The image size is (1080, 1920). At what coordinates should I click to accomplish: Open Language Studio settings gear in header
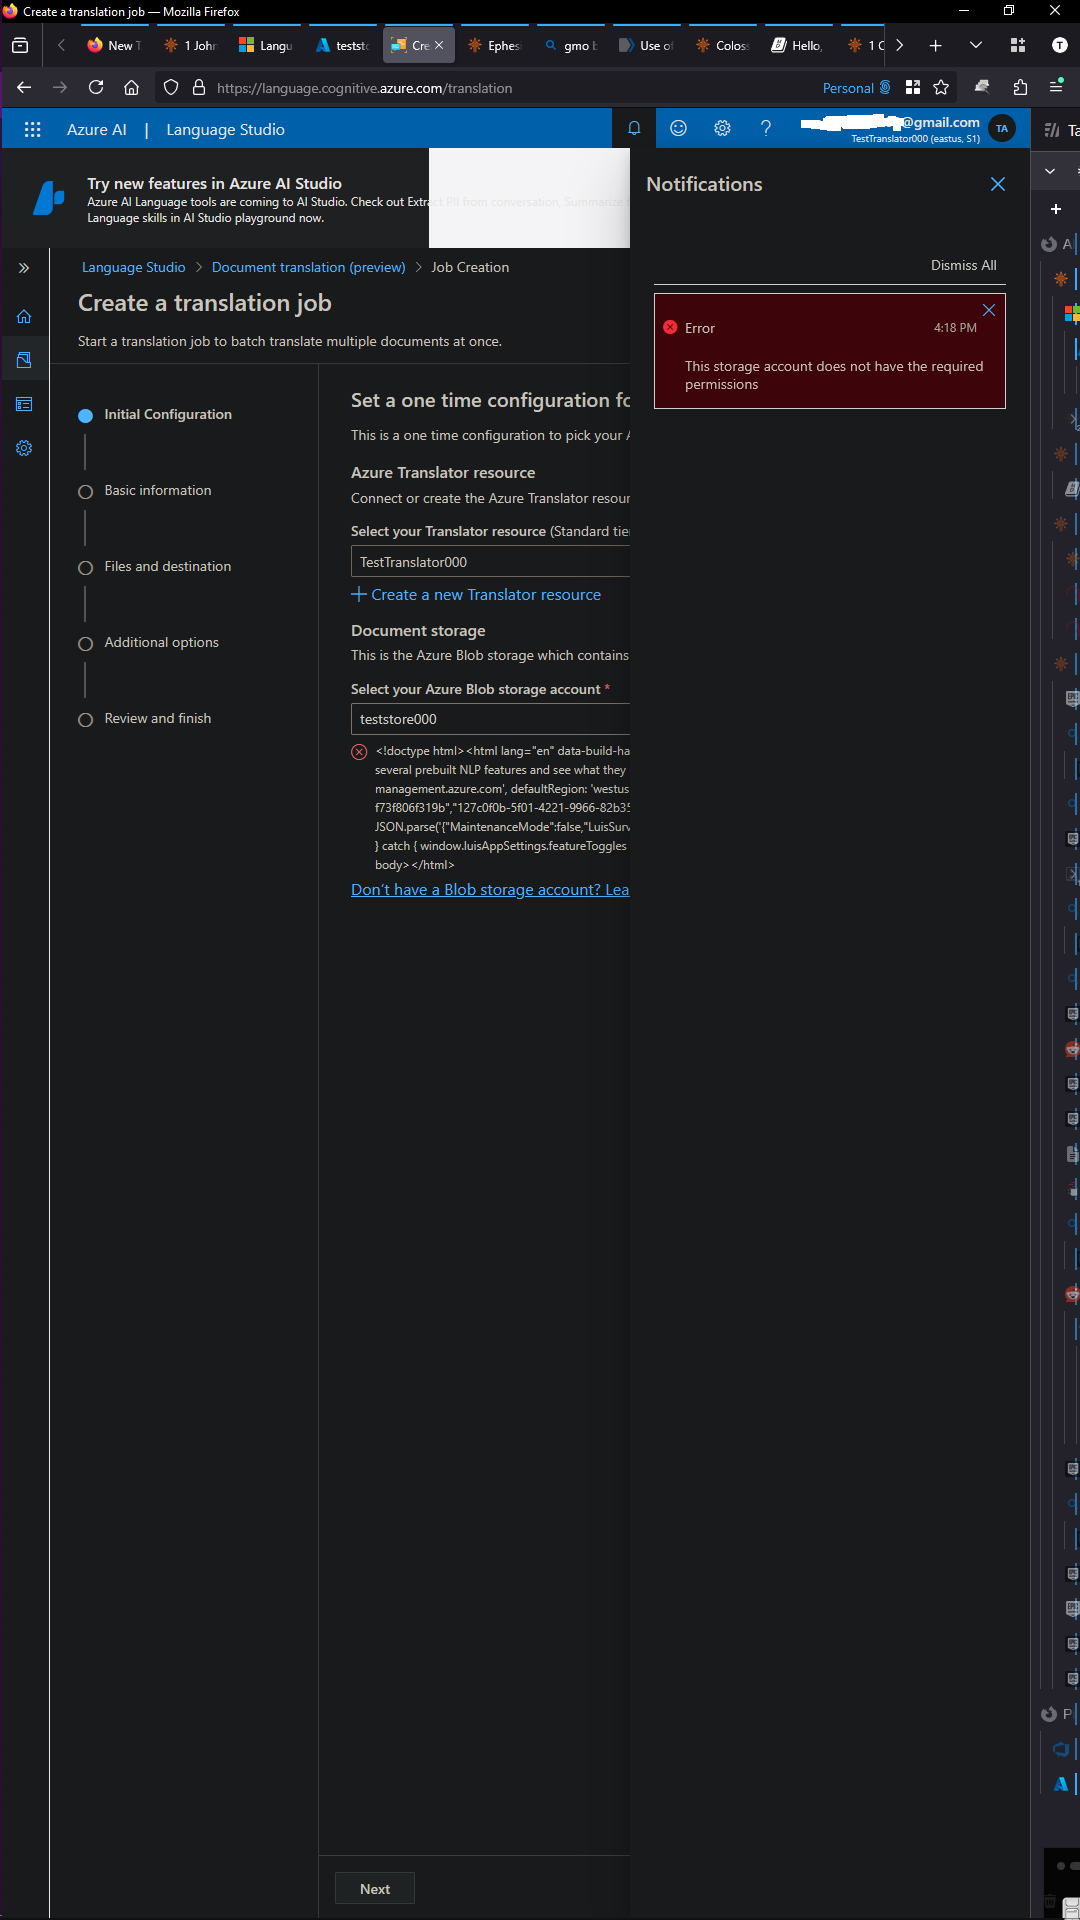pos(722,128)
